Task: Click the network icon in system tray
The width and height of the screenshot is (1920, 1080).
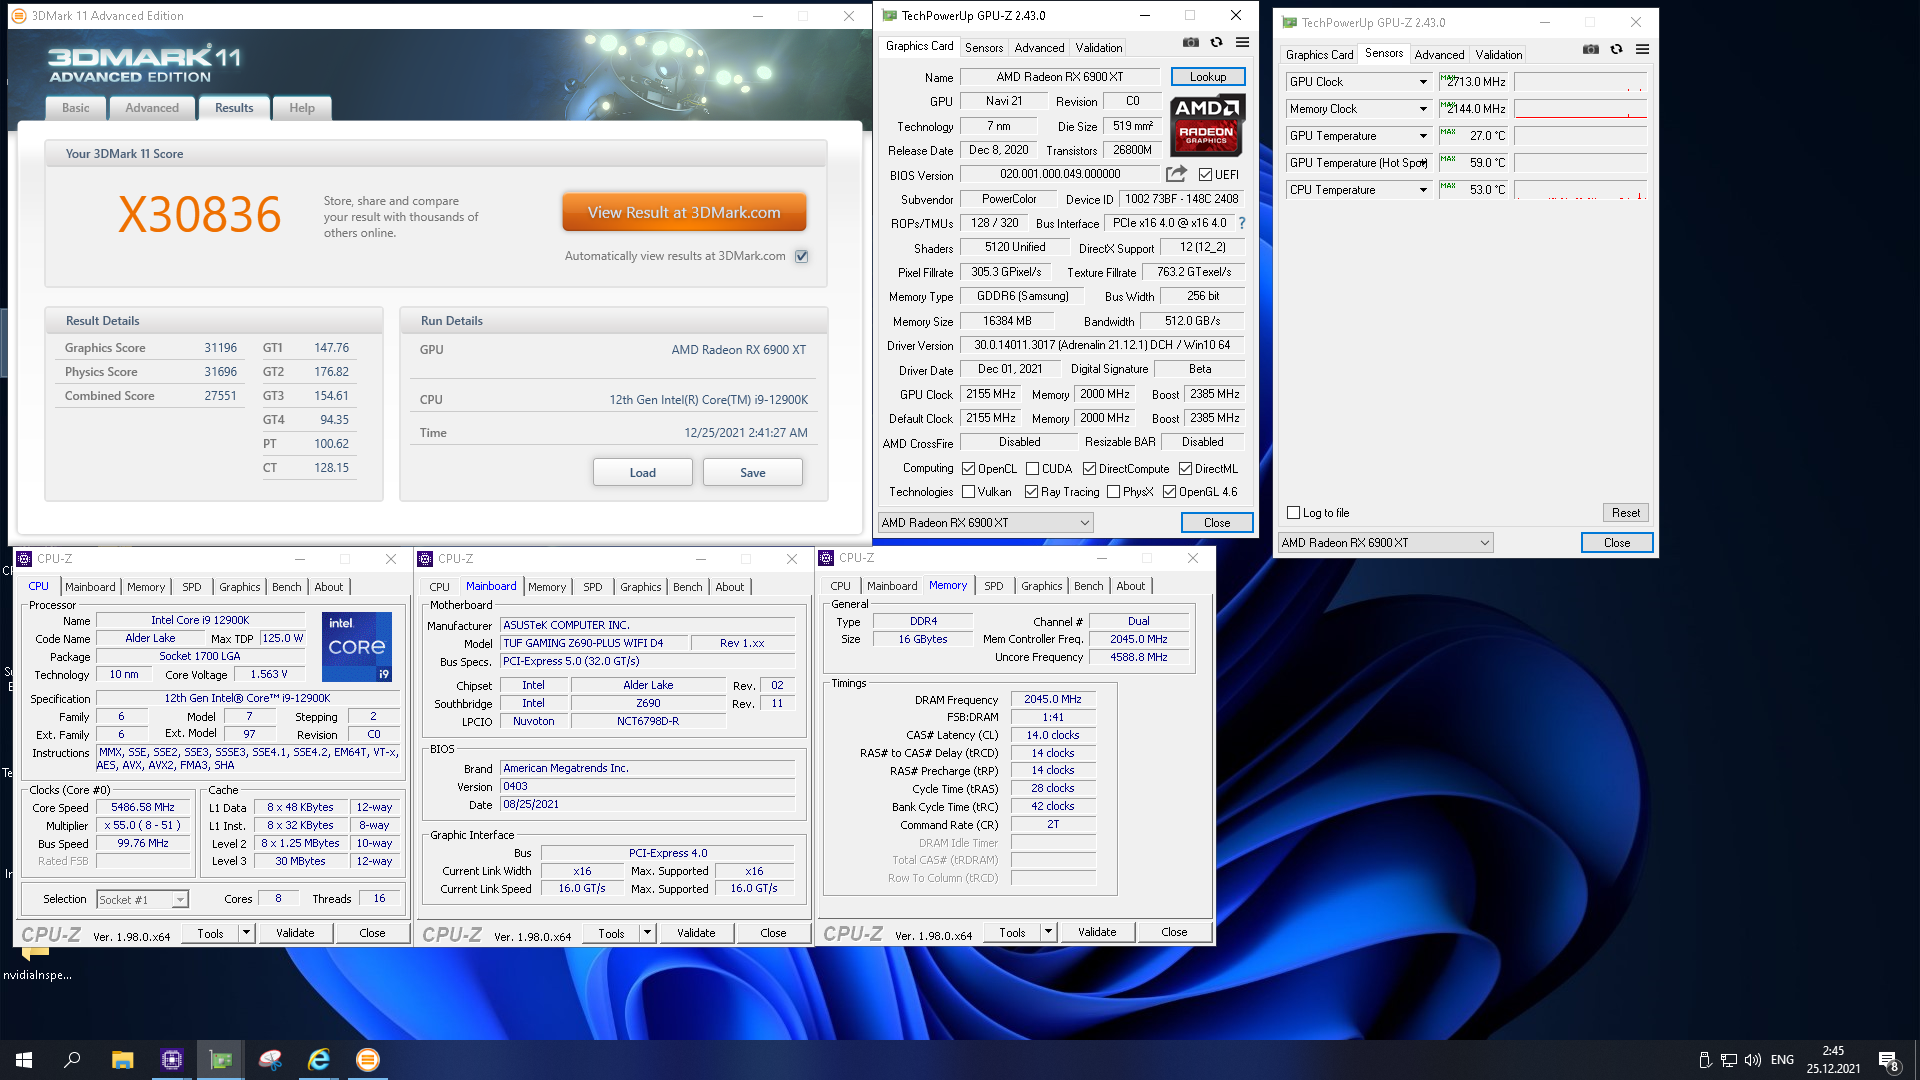Action: point(1728,1060)
